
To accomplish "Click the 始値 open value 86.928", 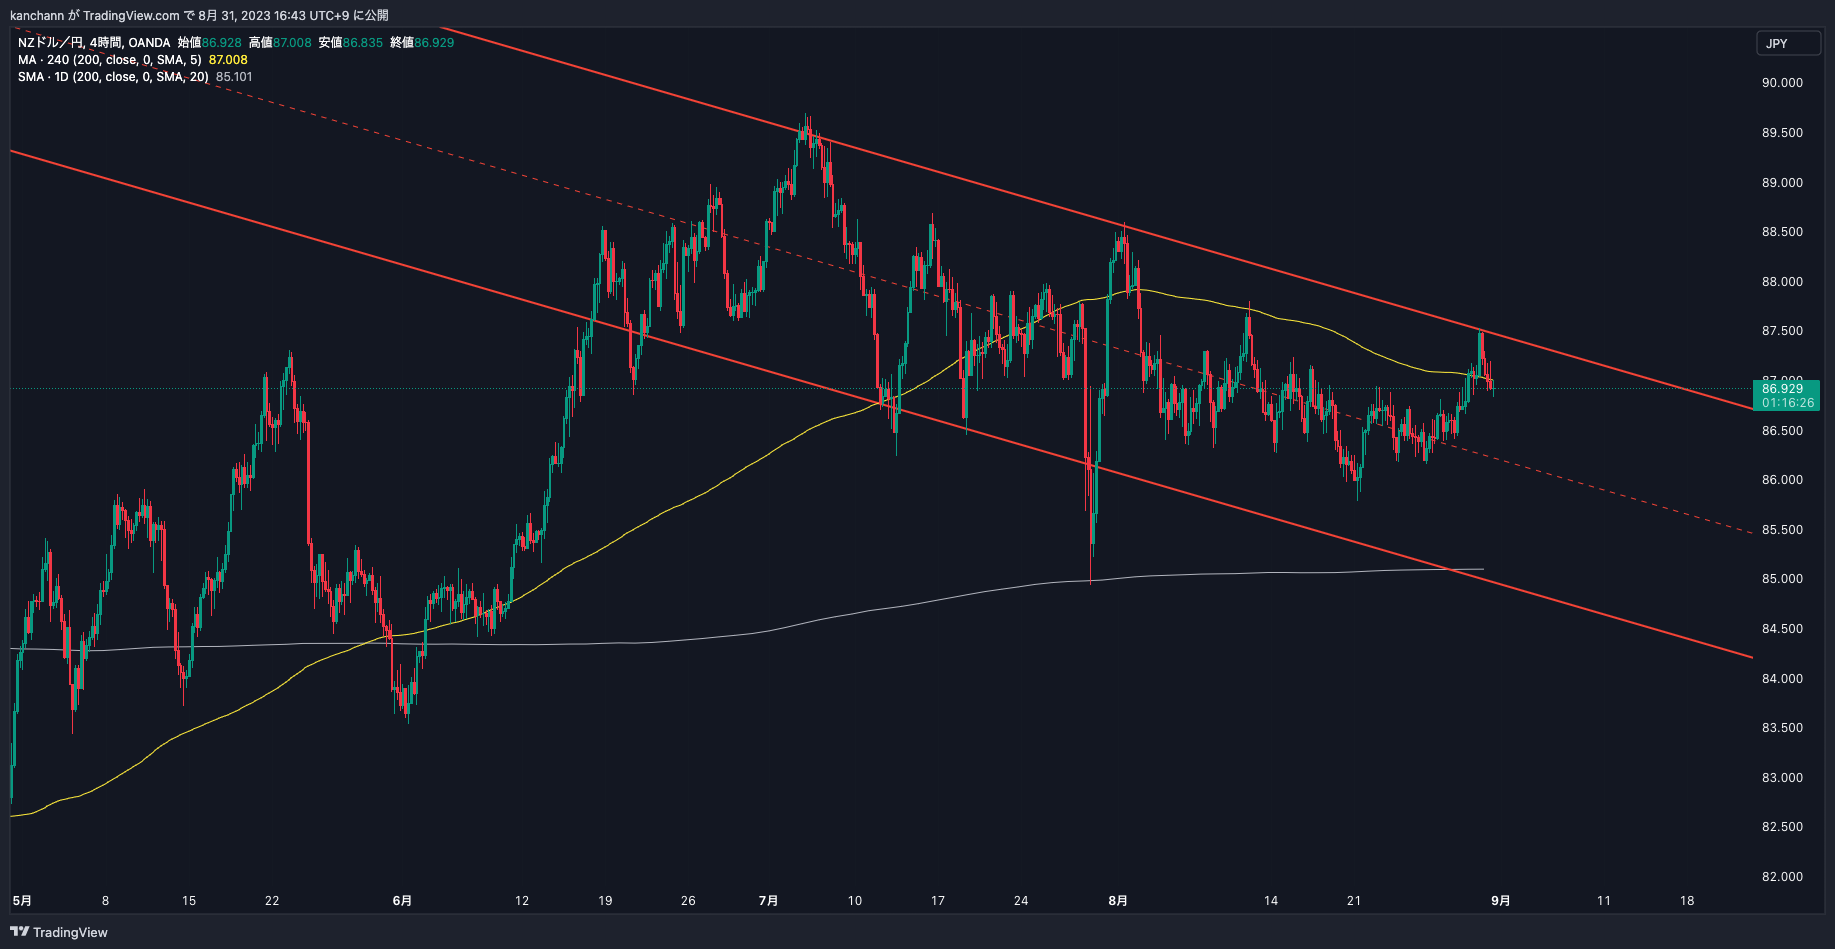I will click(x=222, y=43).
